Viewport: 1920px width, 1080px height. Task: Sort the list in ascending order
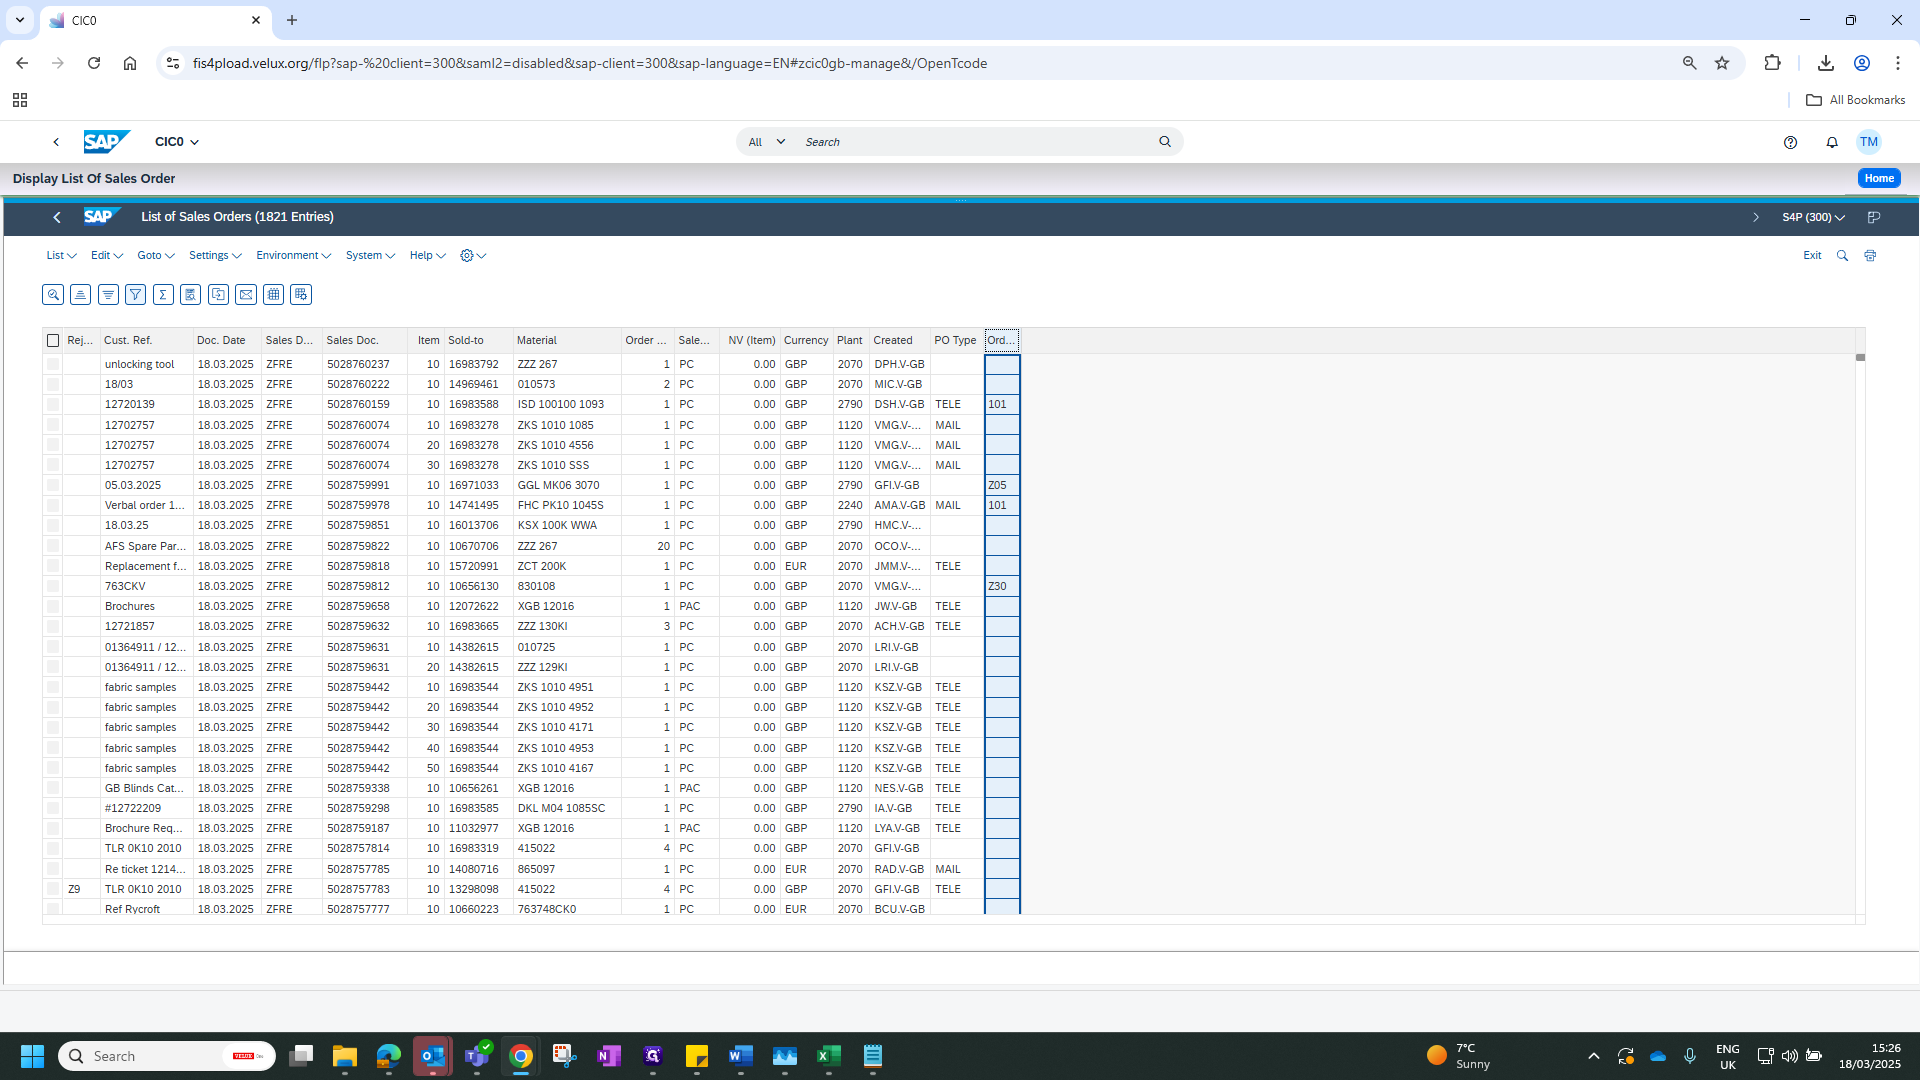click(81, 294)
